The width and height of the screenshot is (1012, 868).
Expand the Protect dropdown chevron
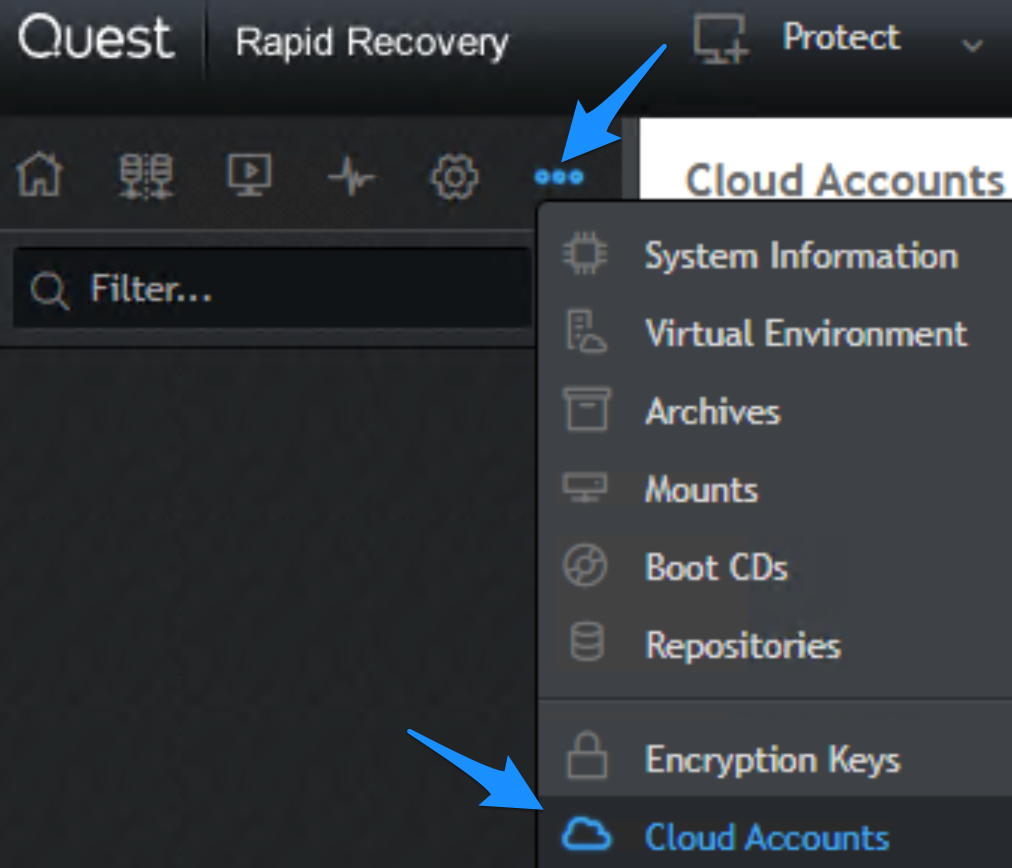(x=972, y=45)
